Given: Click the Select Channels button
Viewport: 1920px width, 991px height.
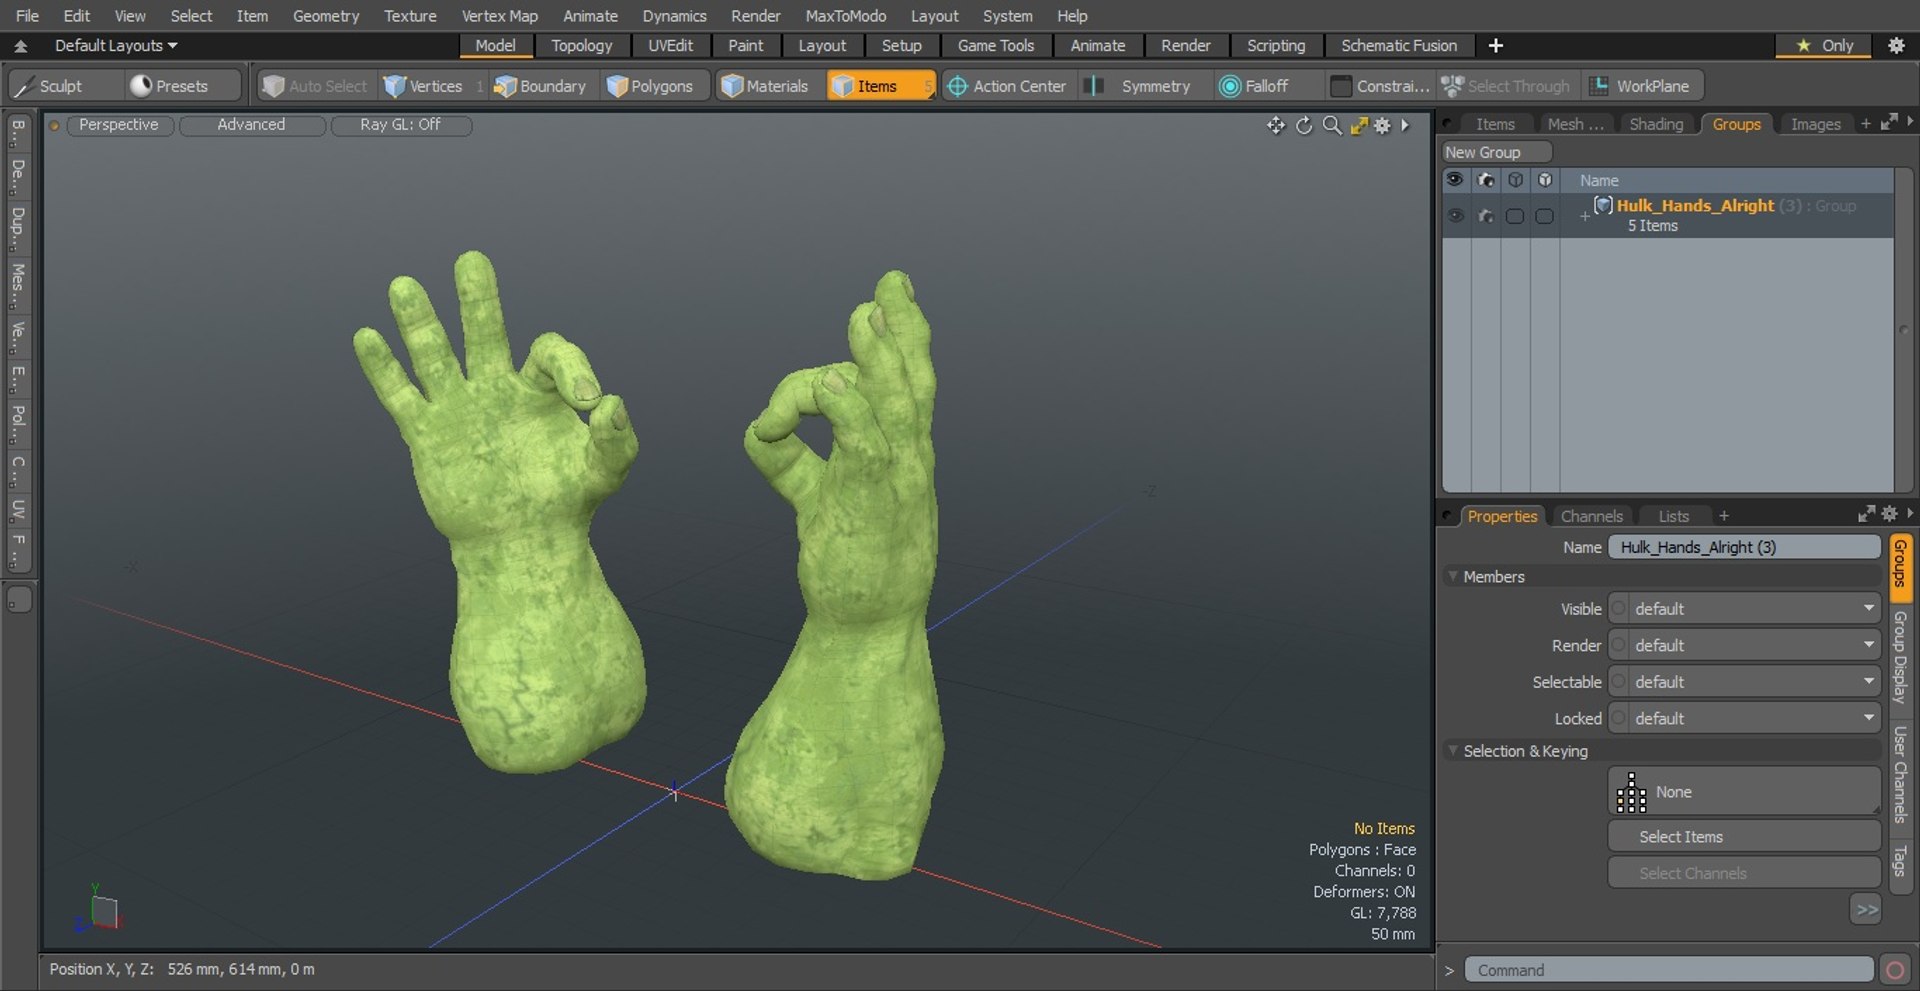Looking at the screenshot, I should click(x=1744, y=874).
